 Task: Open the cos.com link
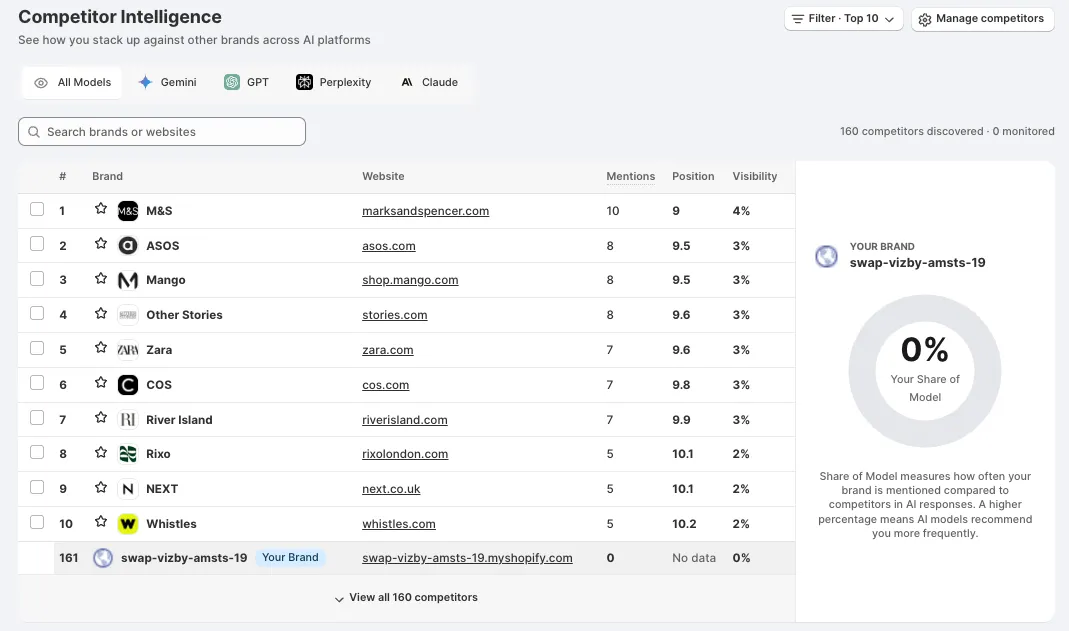386,385
